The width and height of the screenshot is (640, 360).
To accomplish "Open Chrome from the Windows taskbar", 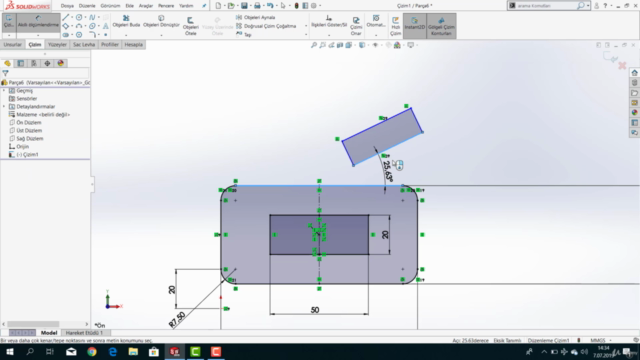I will click(92, 351).
